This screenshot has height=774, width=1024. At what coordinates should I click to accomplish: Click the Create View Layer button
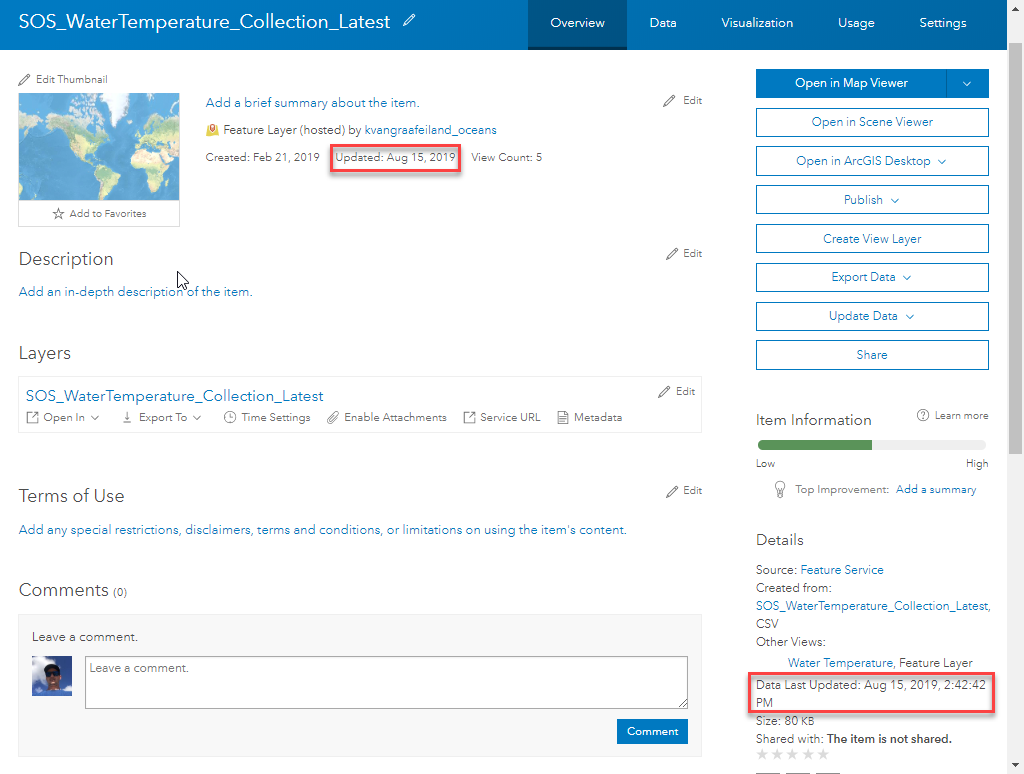pyautogui.click(x=872, y=239)
